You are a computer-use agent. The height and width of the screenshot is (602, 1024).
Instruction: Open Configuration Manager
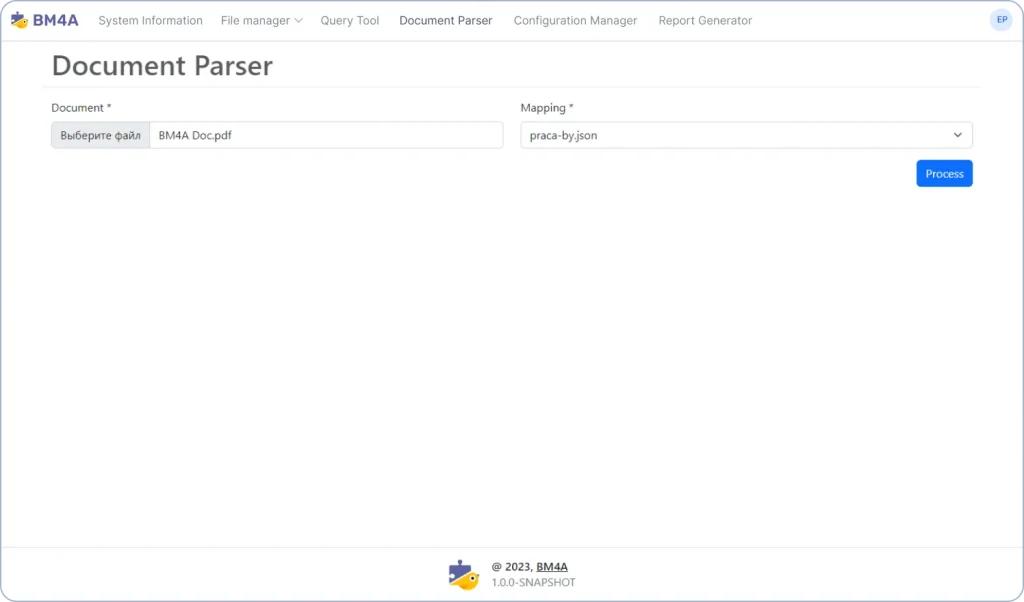click(575, 20)
